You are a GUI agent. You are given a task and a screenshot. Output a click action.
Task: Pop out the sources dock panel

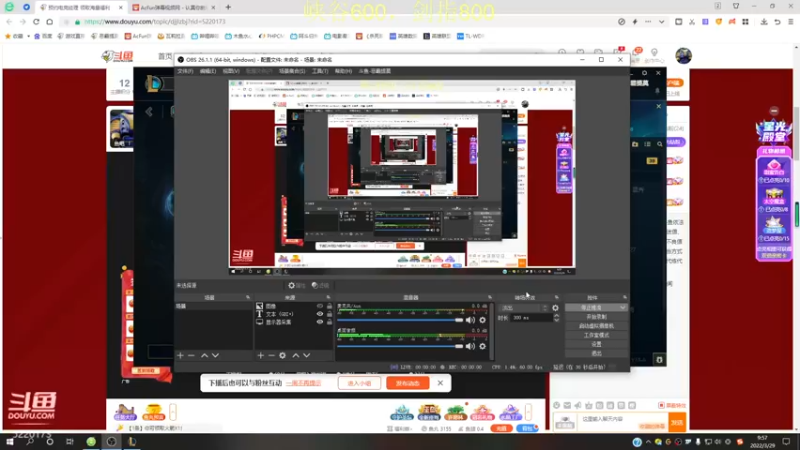[x=328, y=297]
